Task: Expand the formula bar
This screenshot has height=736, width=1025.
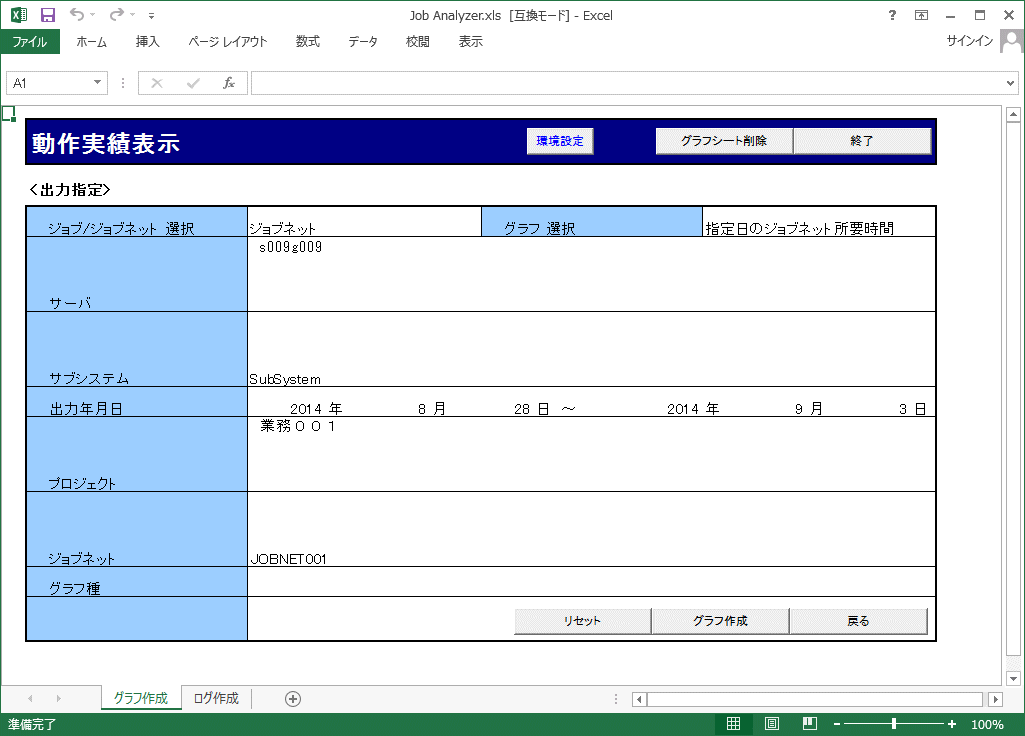Action: click(x=1010, y=83)
